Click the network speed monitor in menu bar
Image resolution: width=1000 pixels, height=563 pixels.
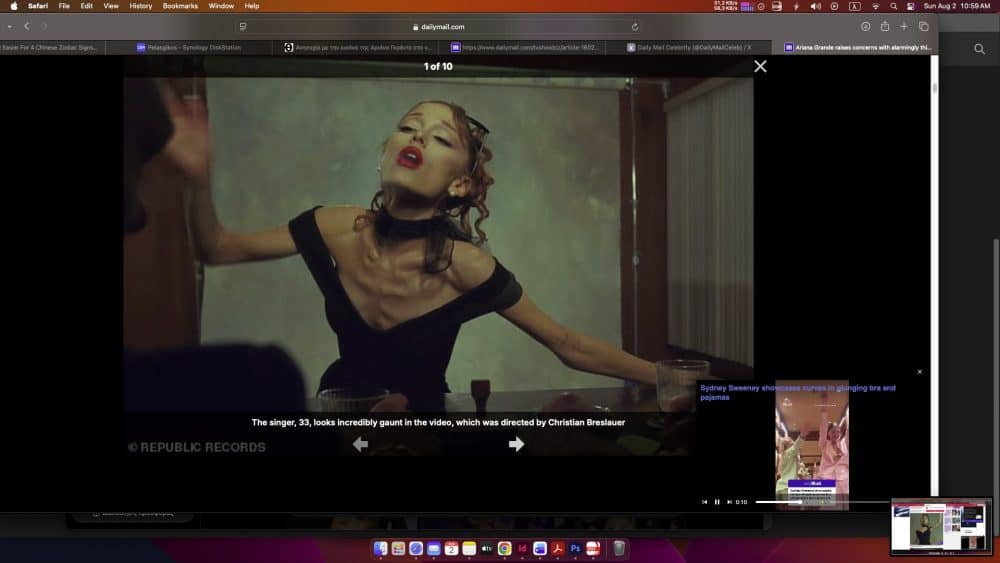(x=725, y=6)
